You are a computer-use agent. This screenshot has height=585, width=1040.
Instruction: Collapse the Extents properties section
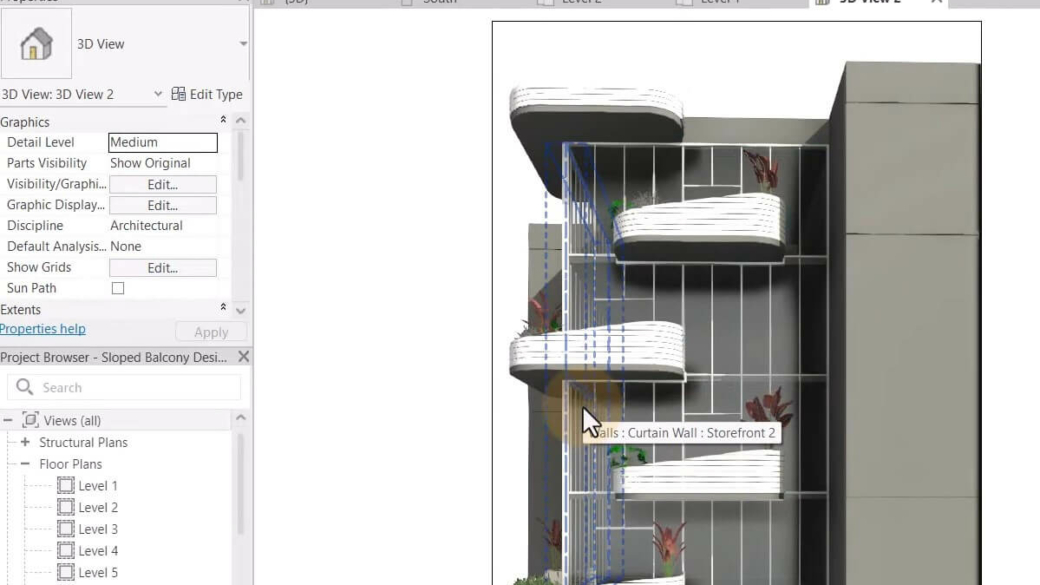point(224,307)
